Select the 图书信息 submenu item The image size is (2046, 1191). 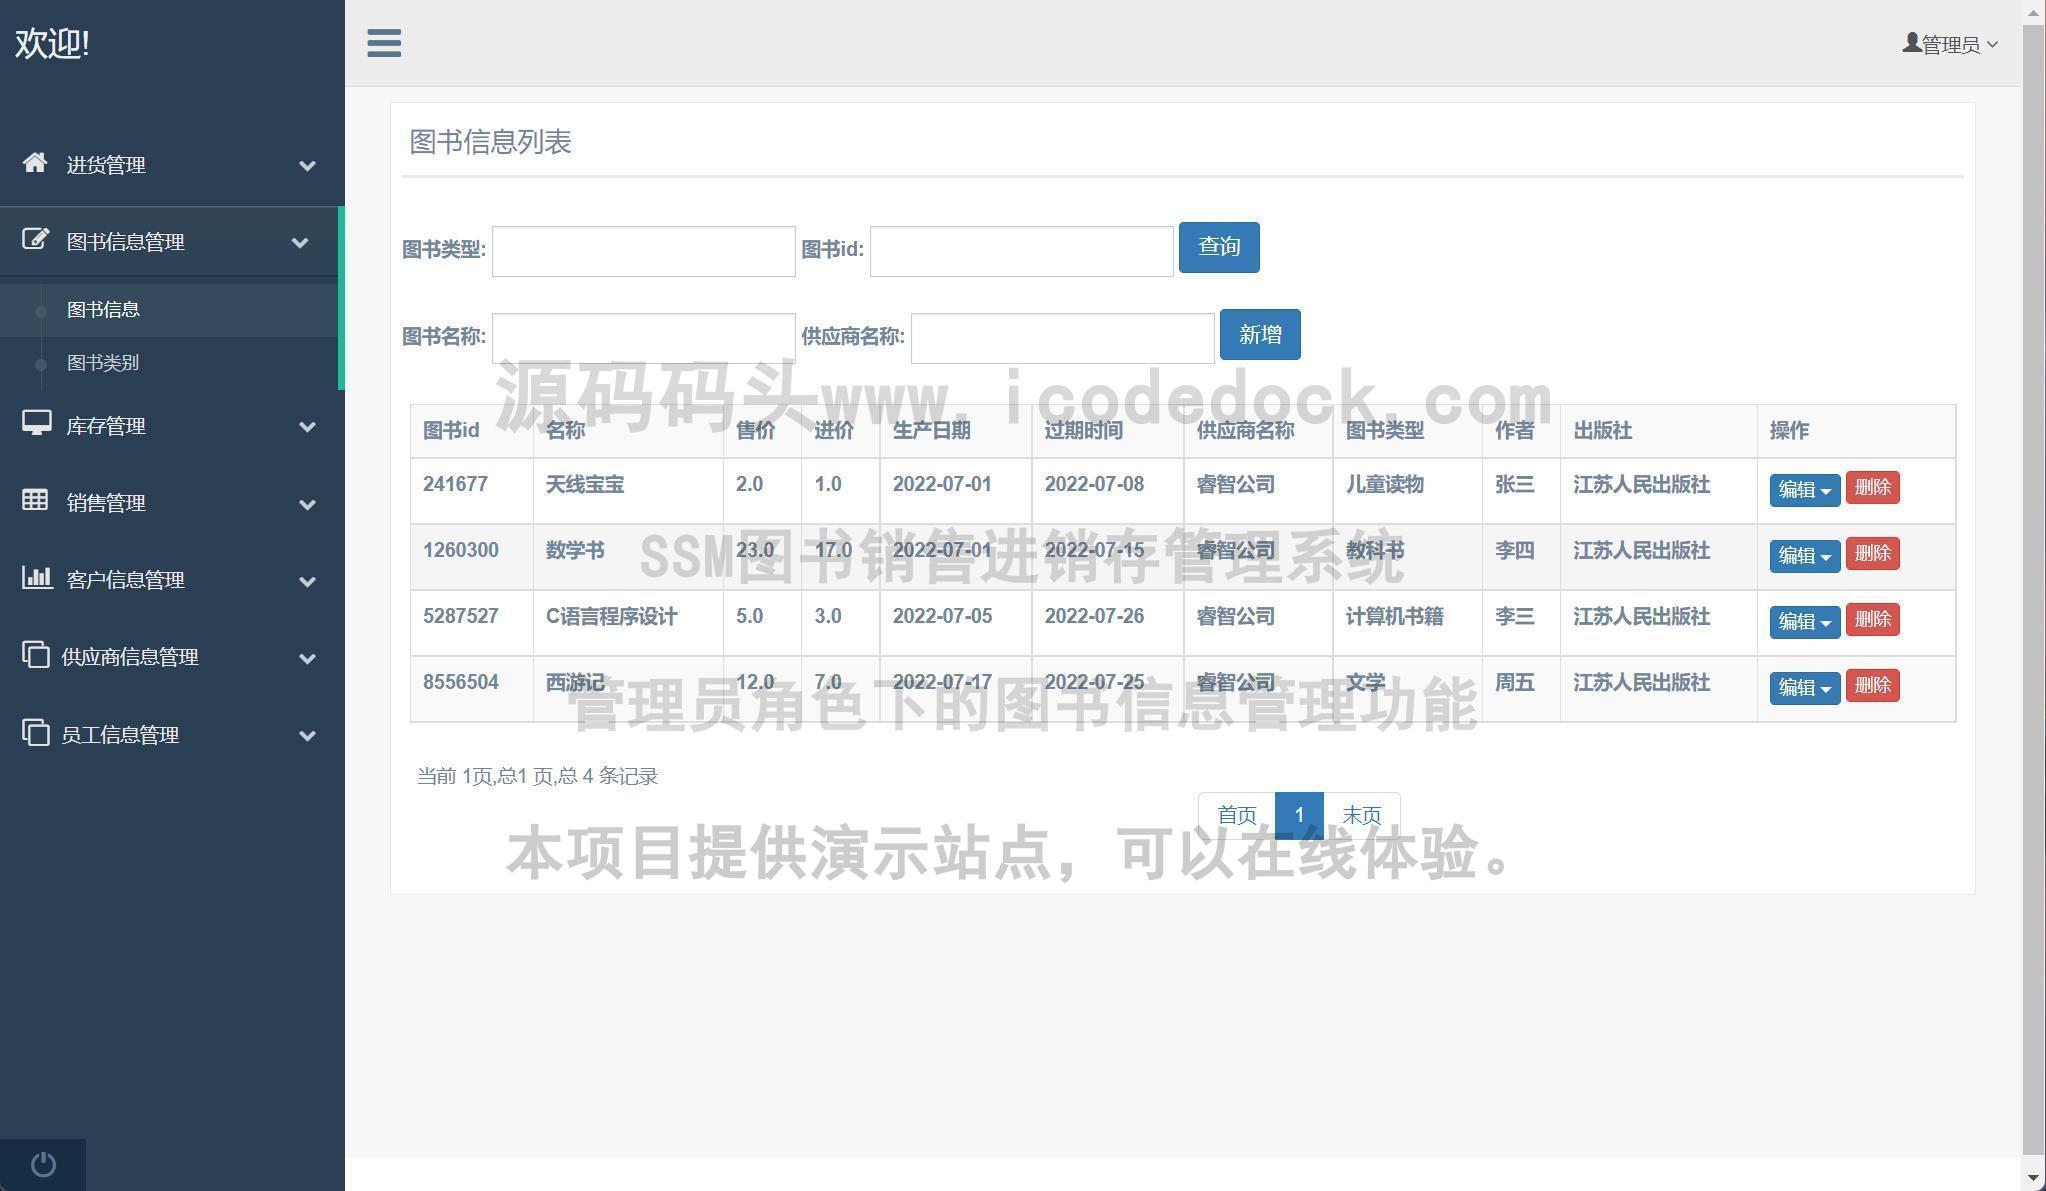click(103, 310)
